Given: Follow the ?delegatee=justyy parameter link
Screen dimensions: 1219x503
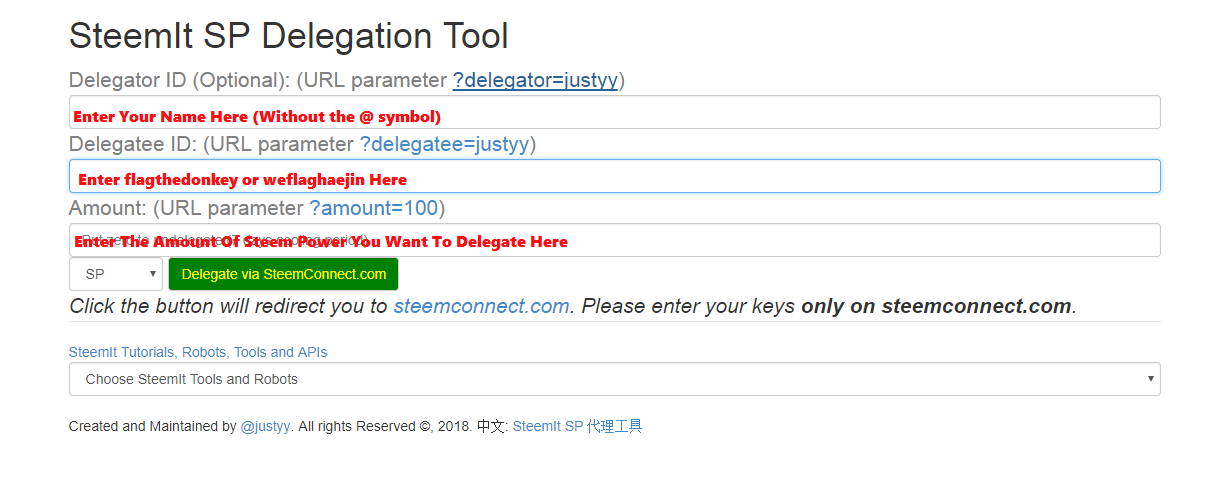Looking at the screenshot, I should tap(444, 144).
